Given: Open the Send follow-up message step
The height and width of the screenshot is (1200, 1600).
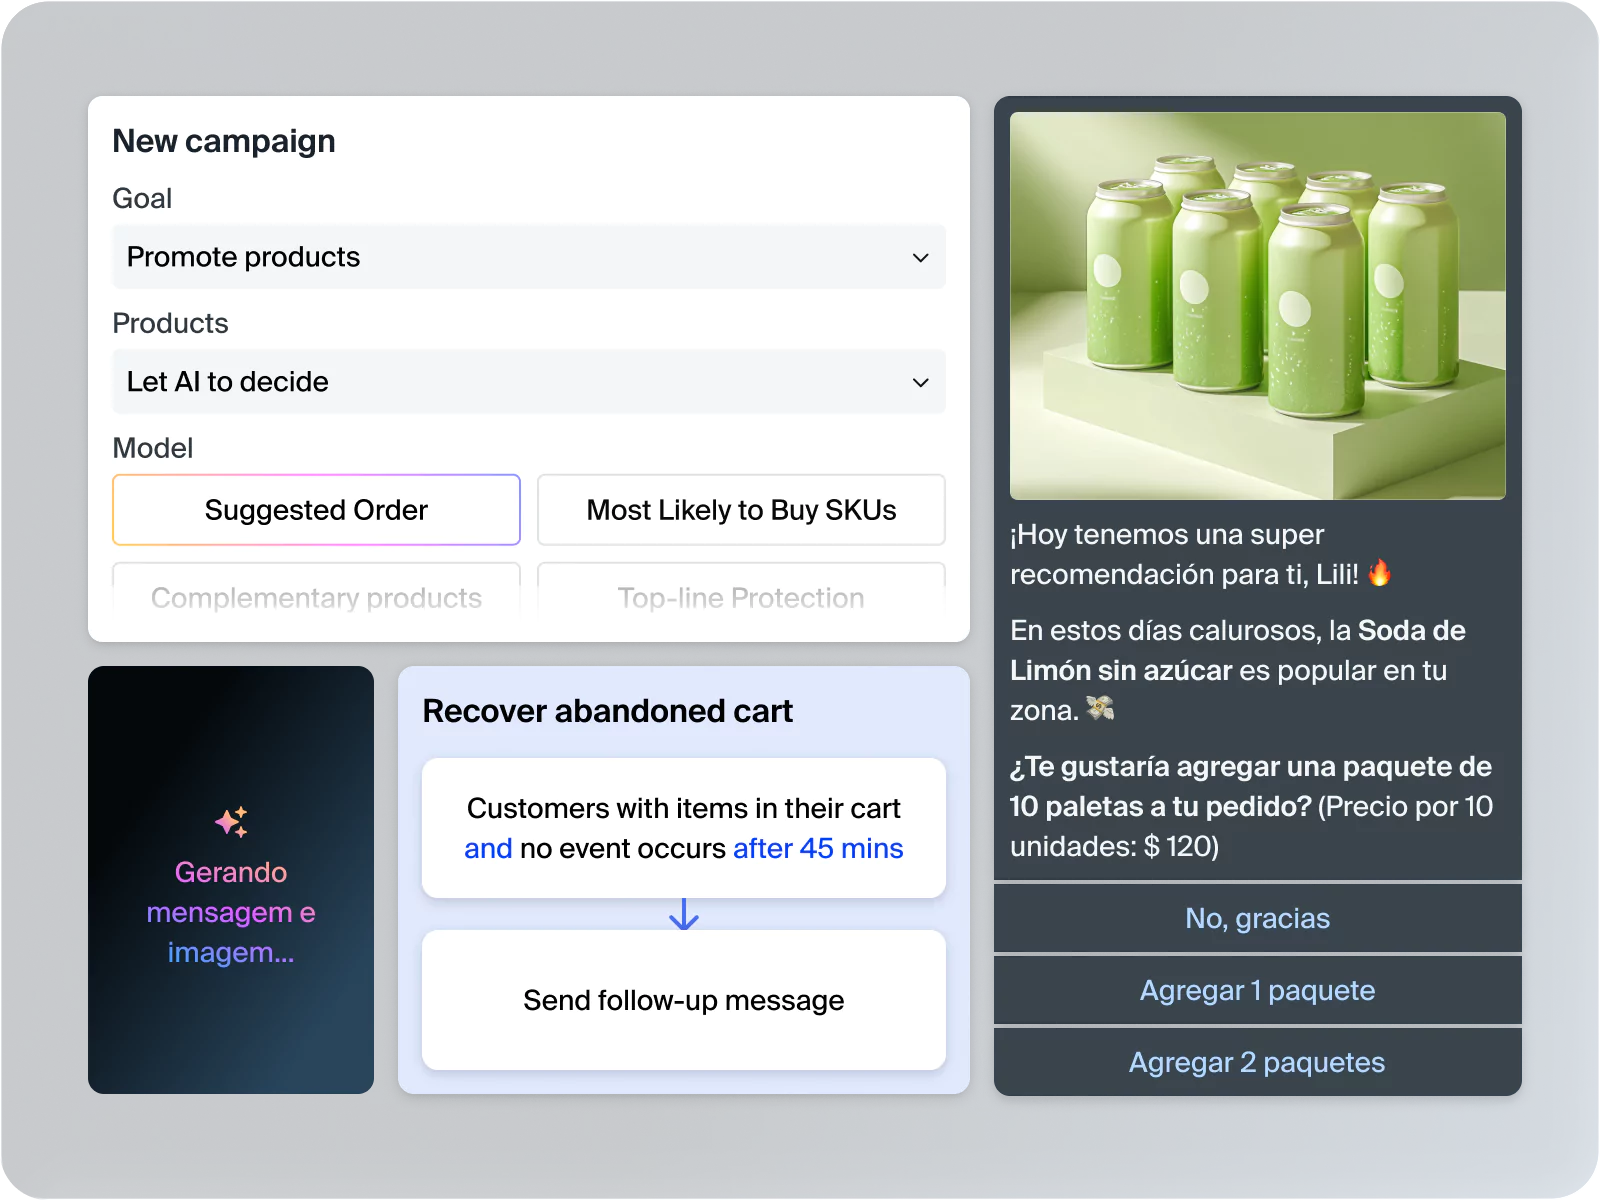Looking at the screenshot, I should point(684,1000).
